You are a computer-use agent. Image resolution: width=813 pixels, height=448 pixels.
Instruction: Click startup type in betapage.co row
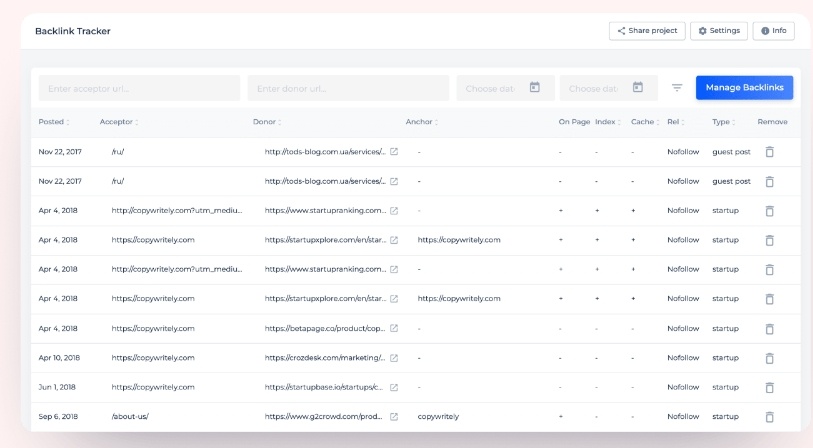coord(725,328)
